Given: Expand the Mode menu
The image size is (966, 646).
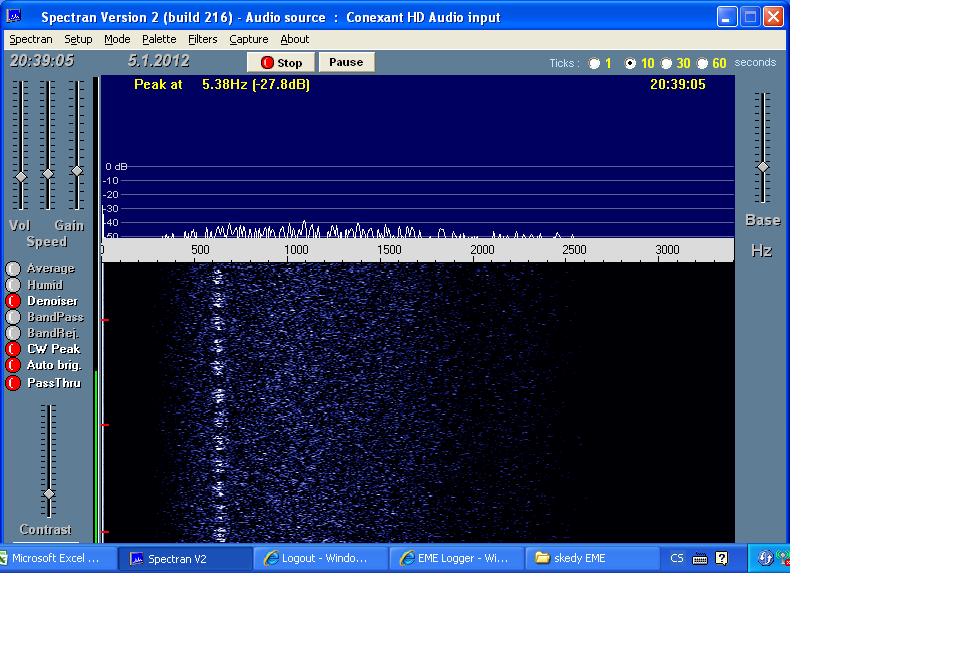Looking at the screenshot, I should (117, 39).
